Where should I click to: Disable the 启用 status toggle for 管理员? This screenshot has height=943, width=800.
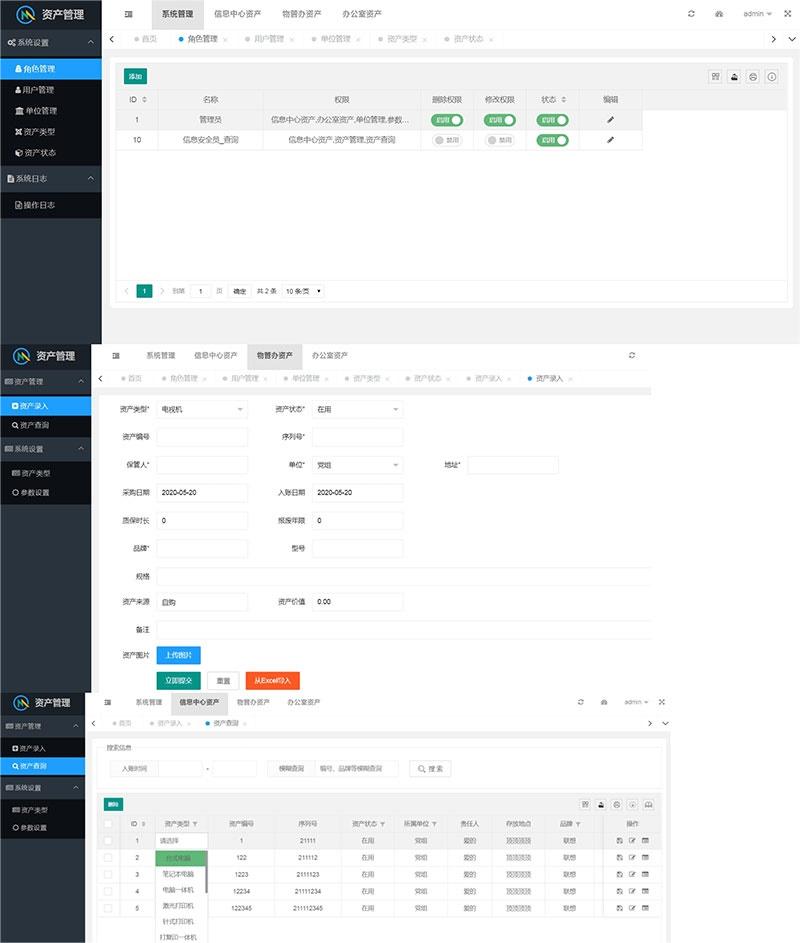click(551, 120)
